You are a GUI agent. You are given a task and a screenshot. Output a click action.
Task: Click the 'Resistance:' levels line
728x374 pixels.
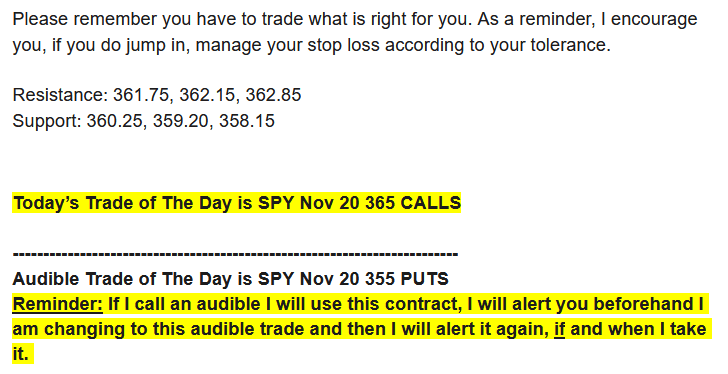[x=157, y=95]
